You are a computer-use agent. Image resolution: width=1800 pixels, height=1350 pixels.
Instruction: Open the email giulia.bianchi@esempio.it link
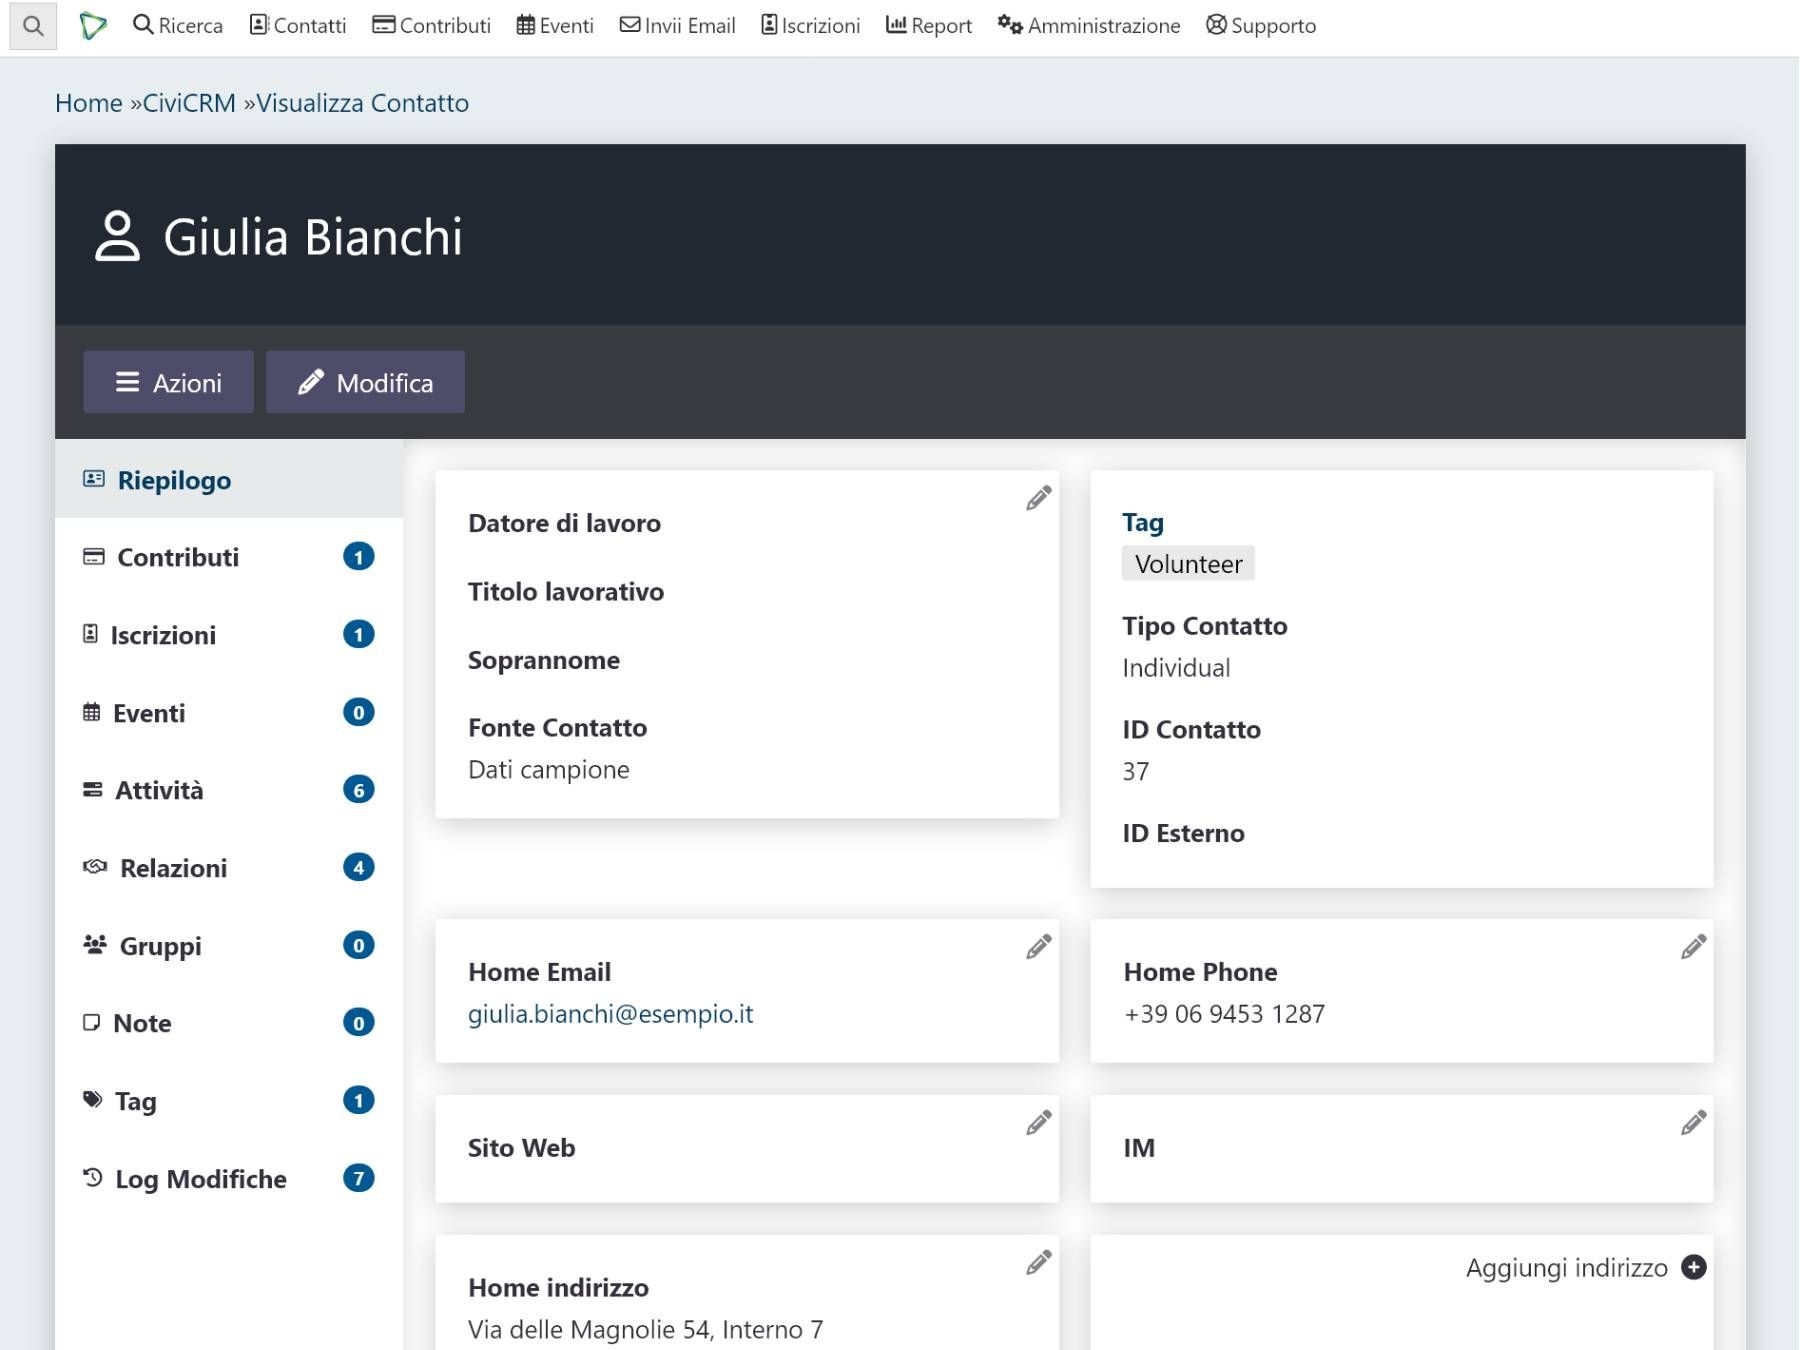point(611,1013)
